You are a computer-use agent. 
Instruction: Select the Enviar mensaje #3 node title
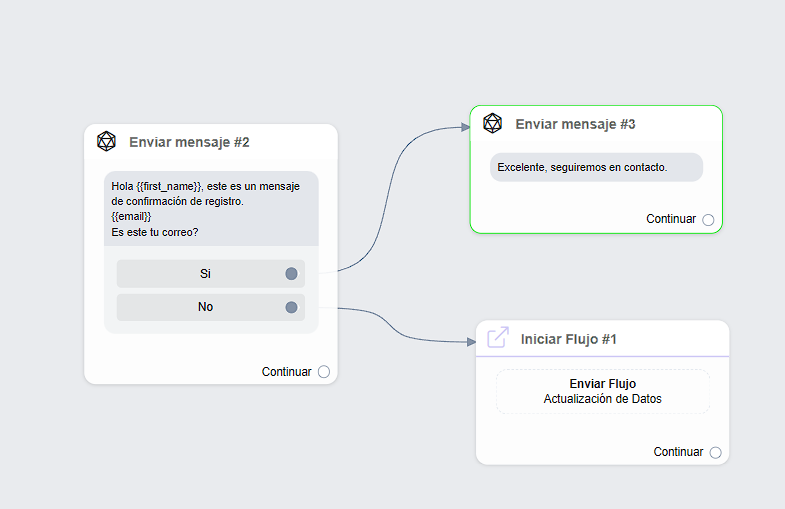(x=575, y=124)
